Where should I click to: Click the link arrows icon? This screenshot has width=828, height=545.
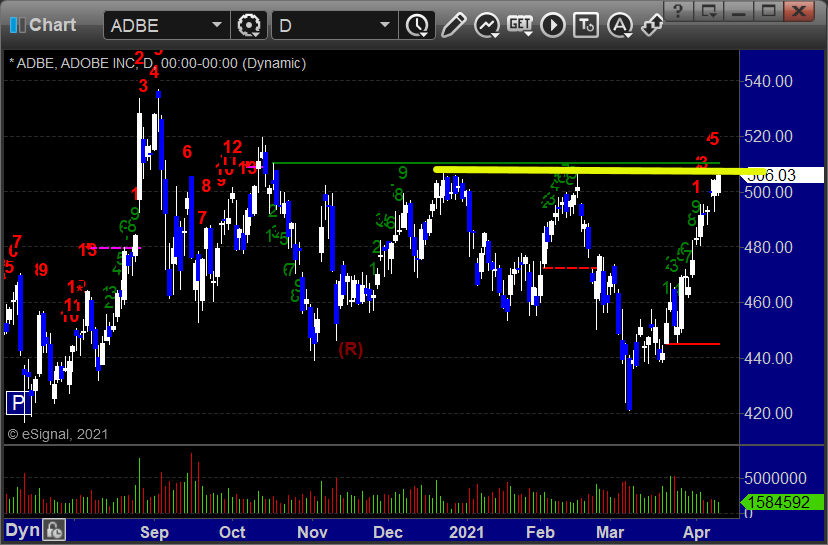coord(652,25)
